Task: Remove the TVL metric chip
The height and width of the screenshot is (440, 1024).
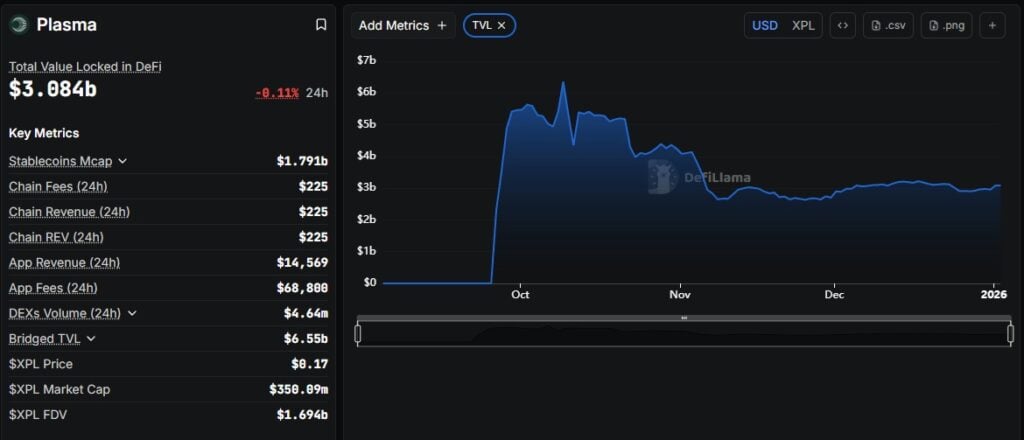Action: [502, 25]
